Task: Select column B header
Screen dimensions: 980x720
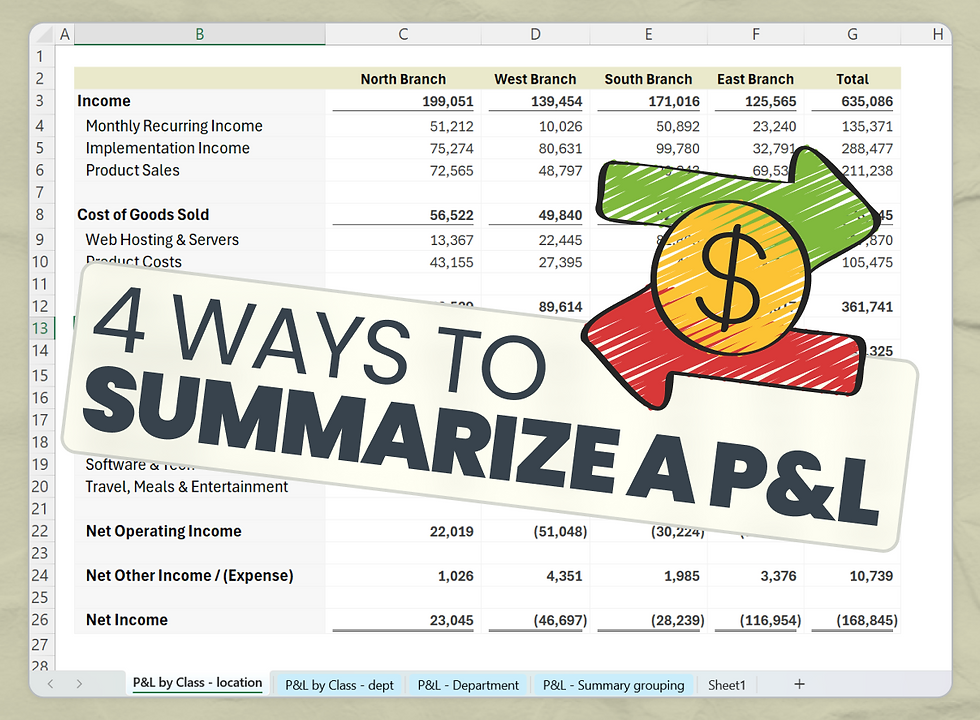Action: [199, 33]
